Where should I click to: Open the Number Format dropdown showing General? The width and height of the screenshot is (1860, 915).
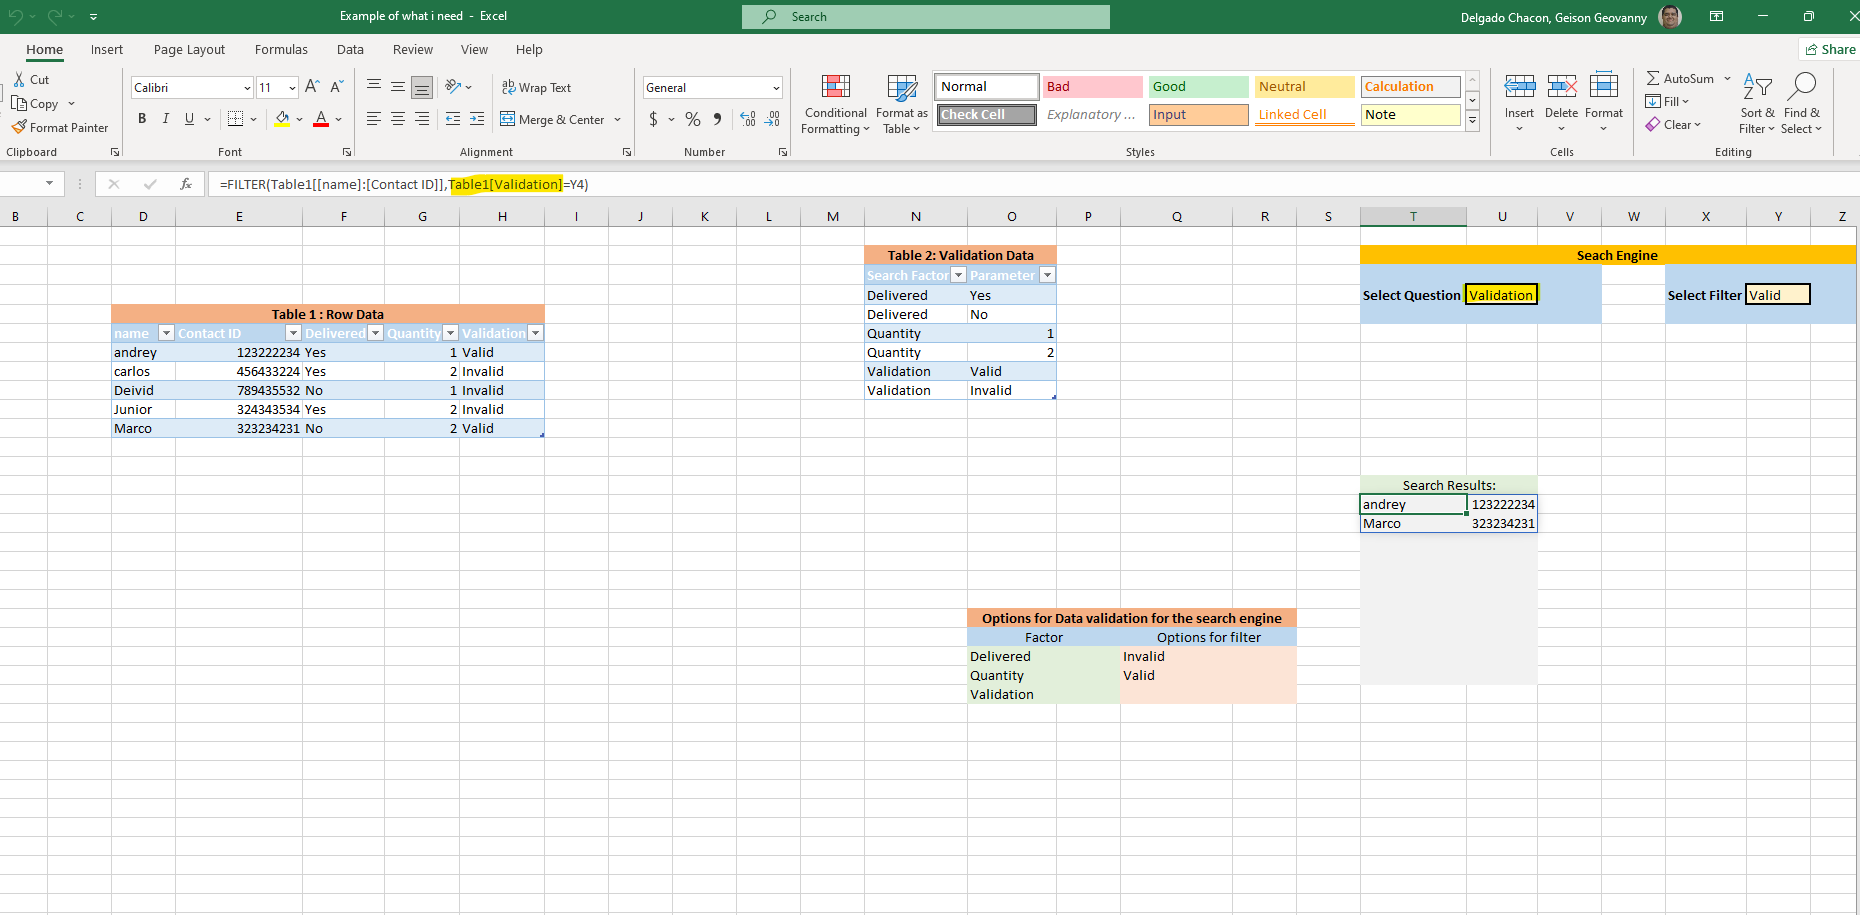click(712, 87)
